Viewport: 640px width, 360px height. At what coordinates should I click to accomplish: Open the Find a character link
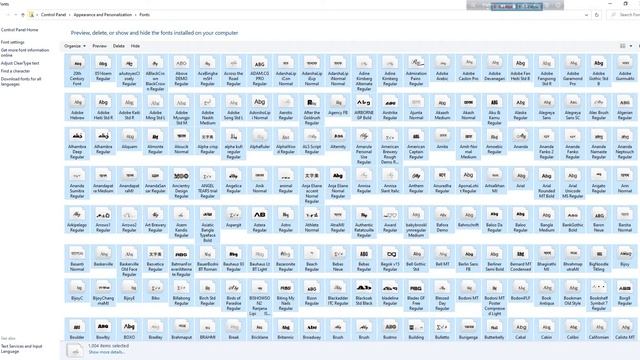tap(16, 71)
